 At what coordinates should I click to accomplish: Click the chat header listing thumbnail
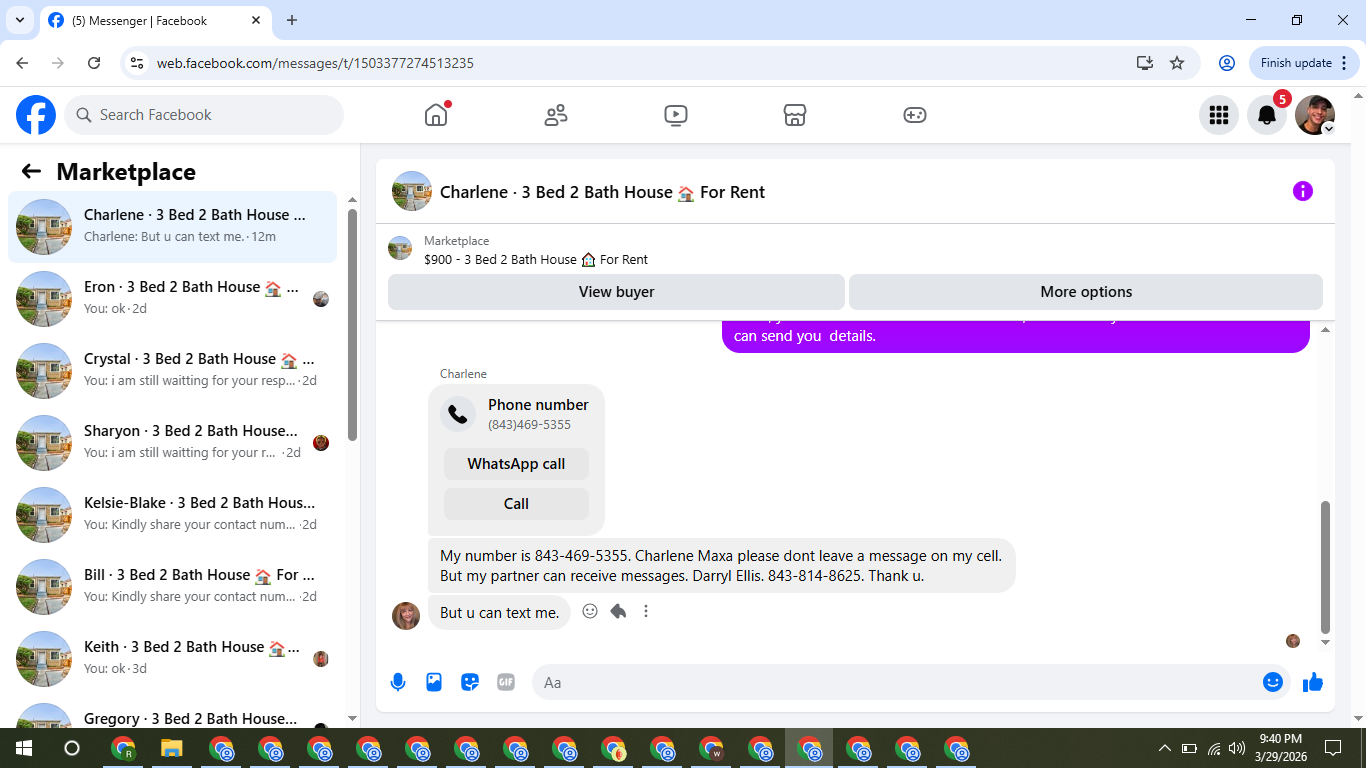(x=412, y=191)
